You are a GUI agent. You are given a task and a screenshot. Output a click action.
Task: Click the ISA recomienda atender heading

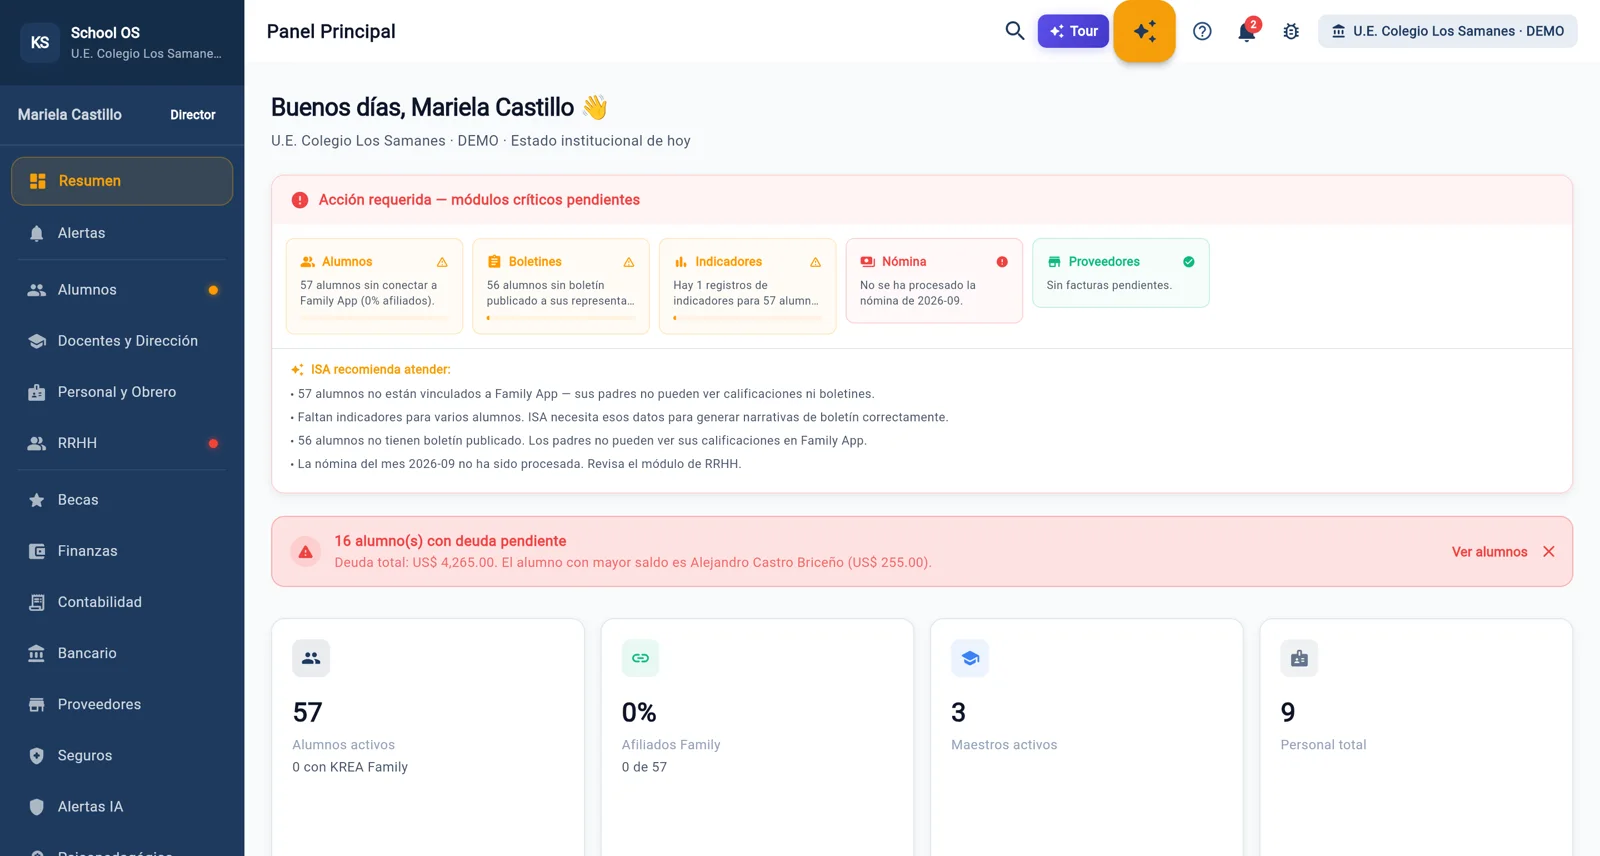coord(380,369)
